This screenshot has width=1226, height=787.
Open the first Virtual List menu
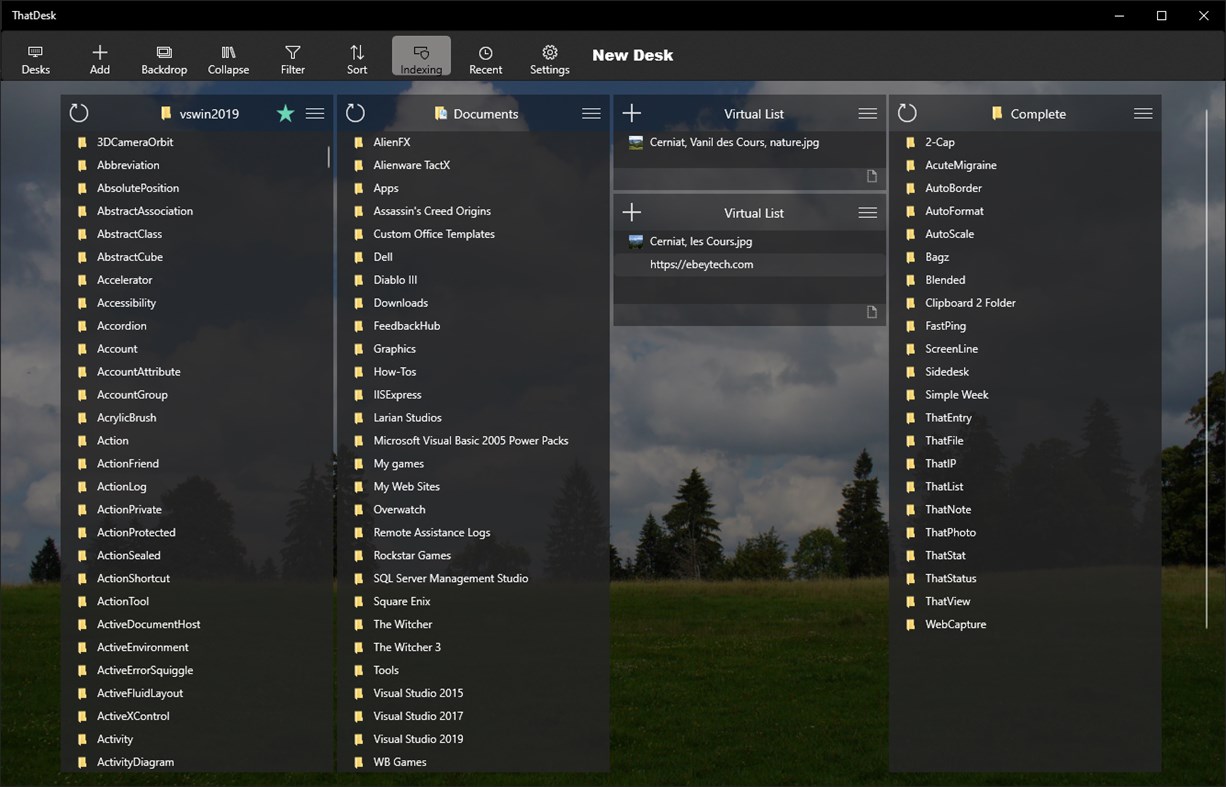867,113
